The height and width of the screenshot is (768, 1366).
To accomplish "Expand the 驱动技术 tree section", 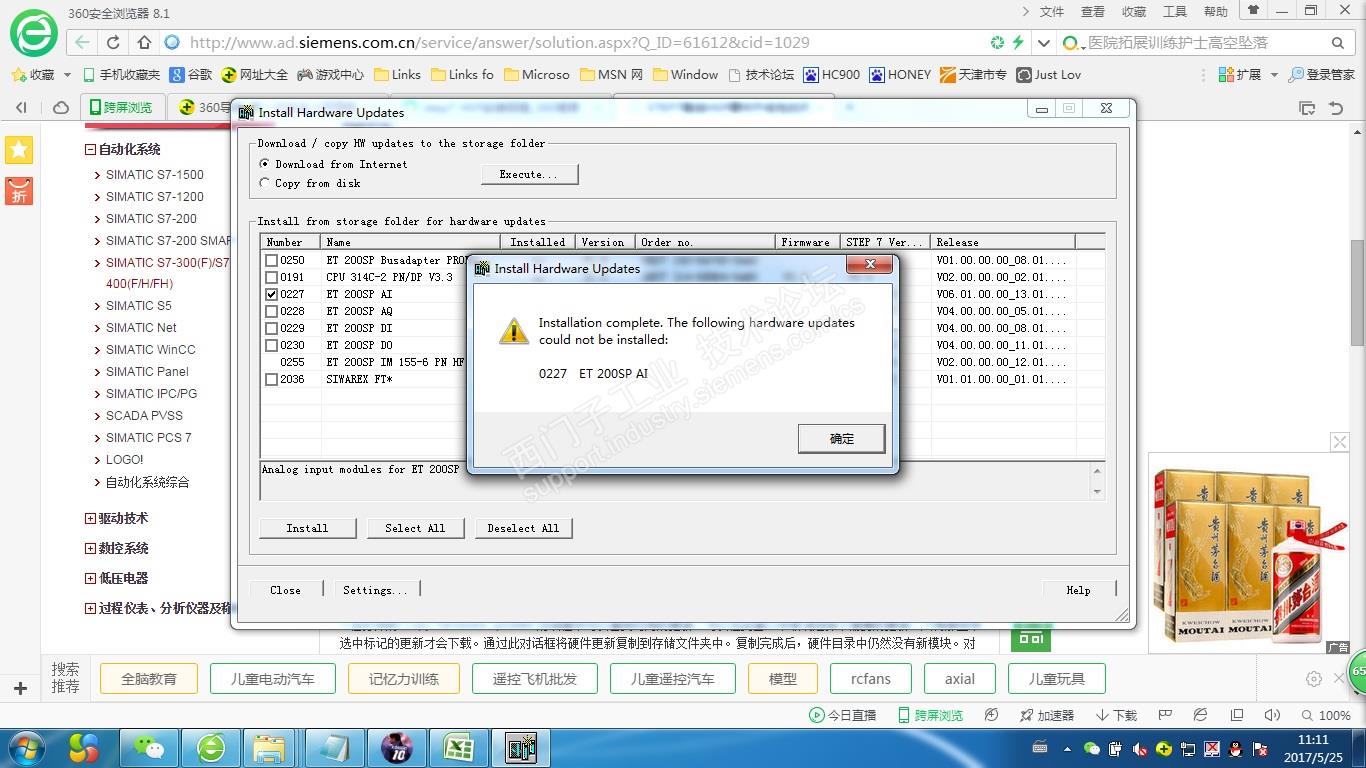I will pos(90,519).
